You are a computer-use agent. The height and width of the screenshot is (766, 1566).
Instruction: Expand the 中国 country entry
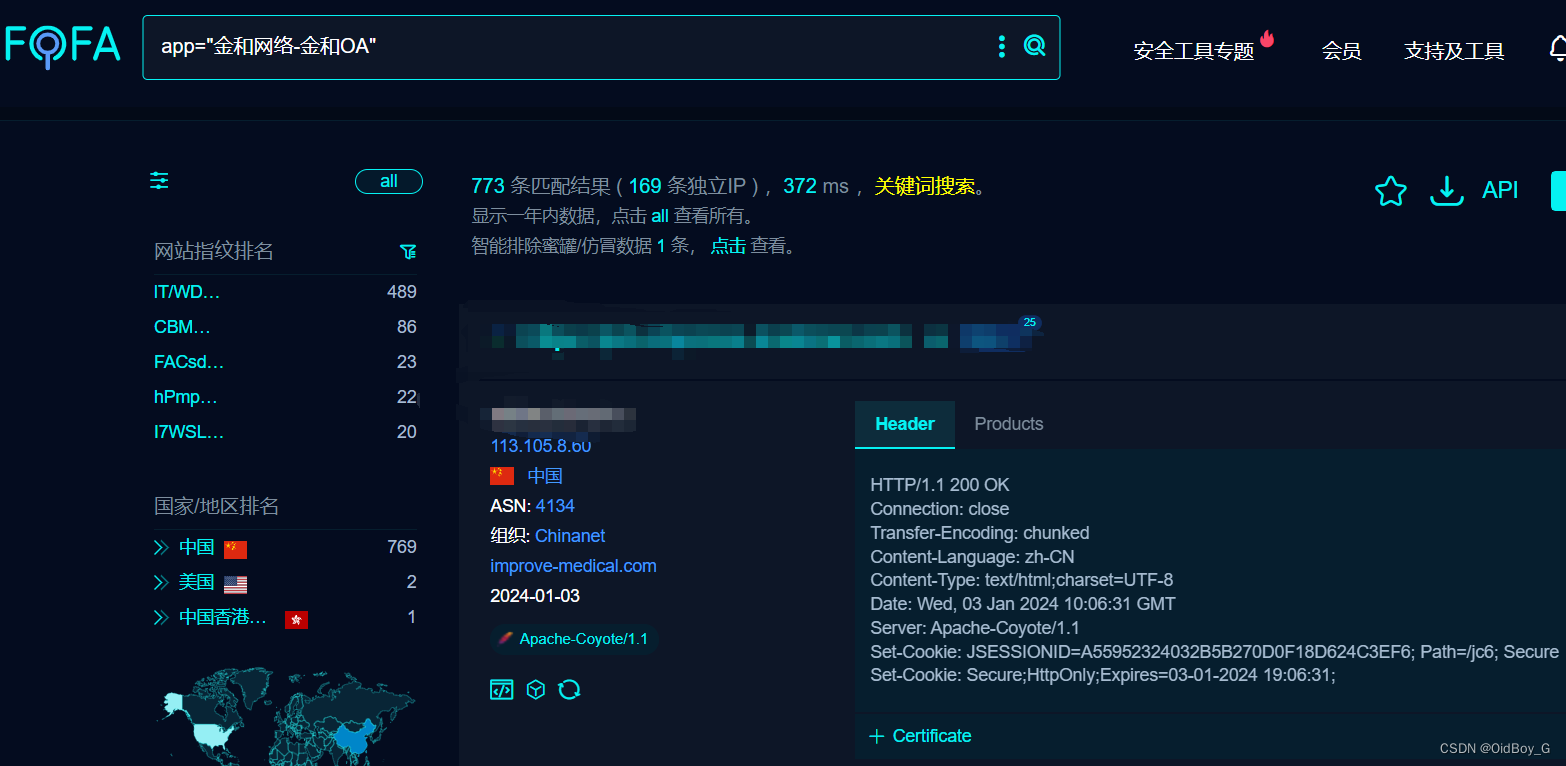pyautogui.click(x=160, y=547)
